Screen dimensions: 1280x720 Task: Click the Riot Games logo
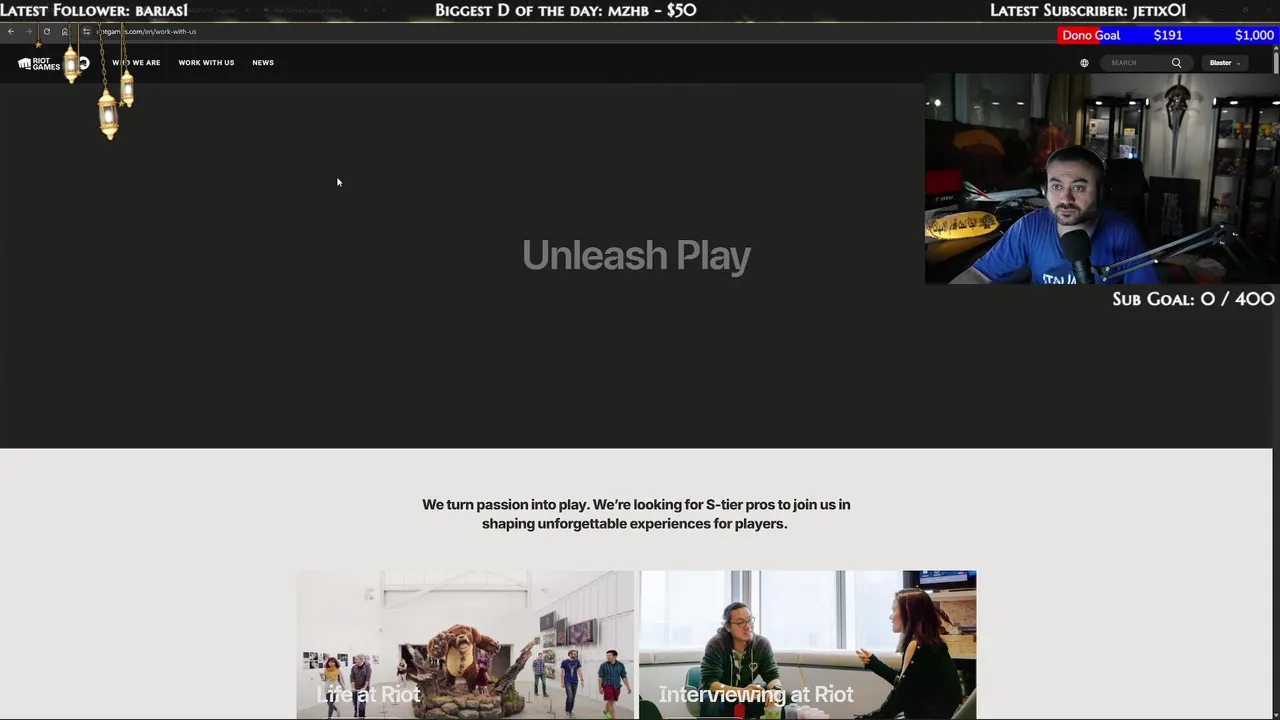tap(40, 63)
